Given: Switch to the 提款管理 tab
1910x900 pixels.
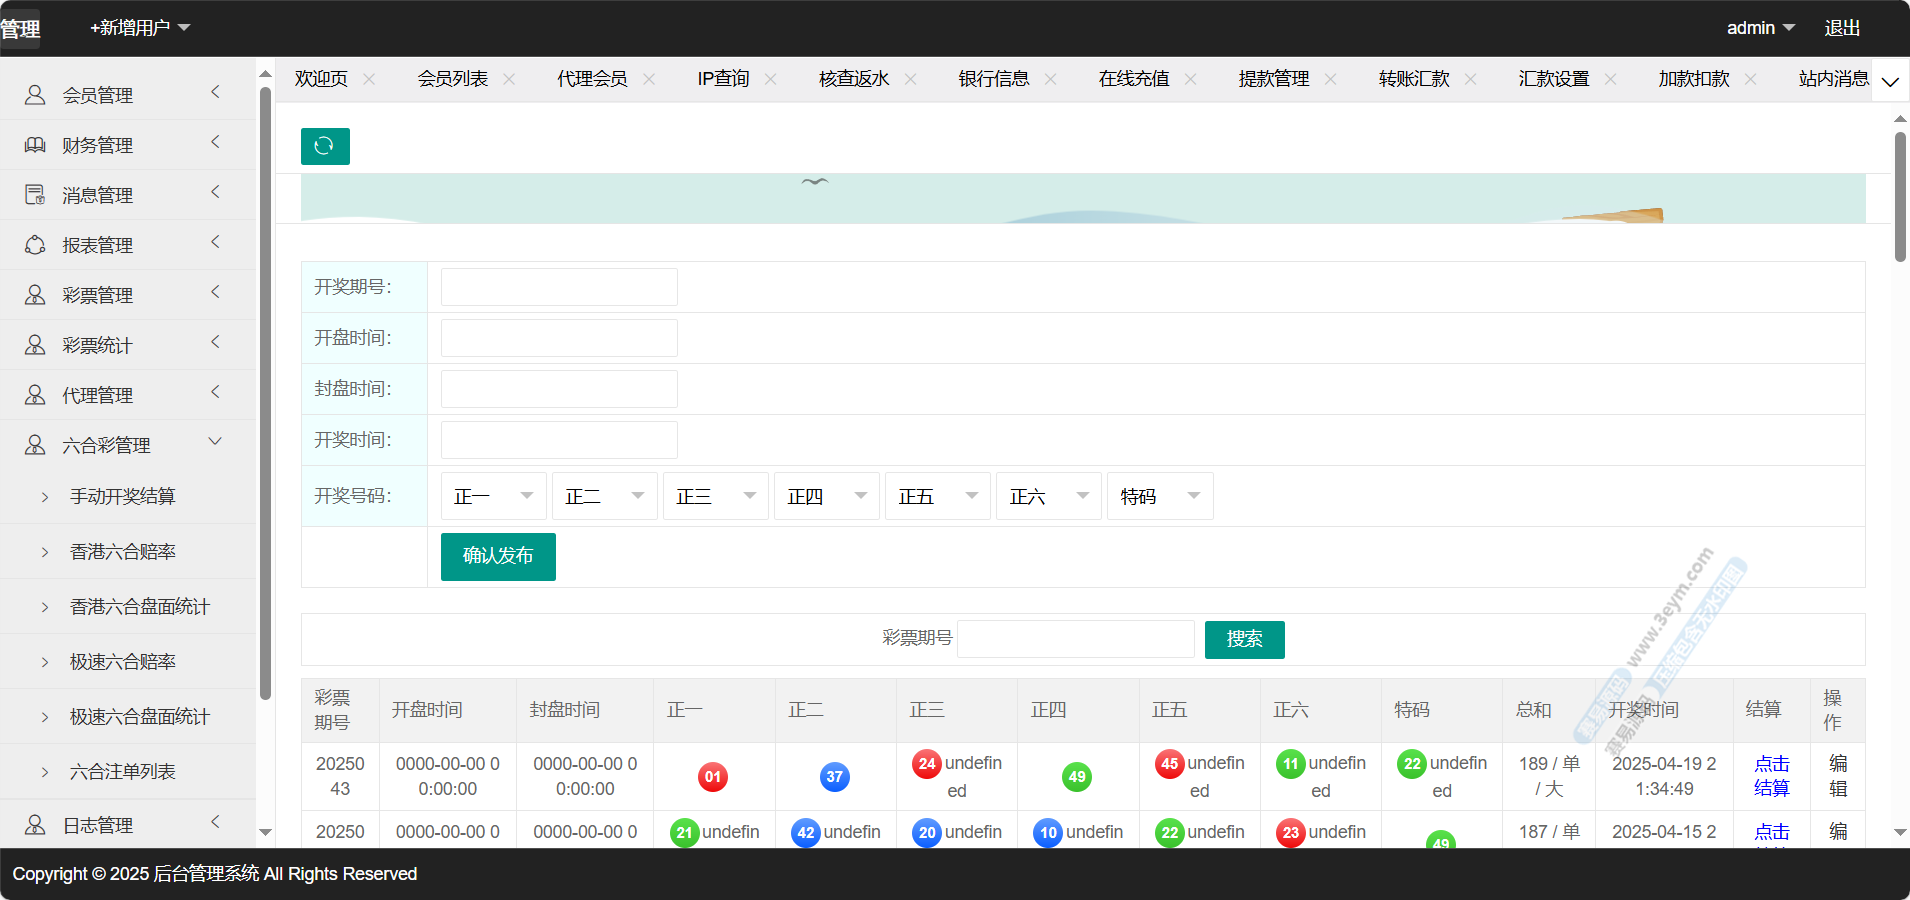Looking at the screenshot, I should point(1273,79).
